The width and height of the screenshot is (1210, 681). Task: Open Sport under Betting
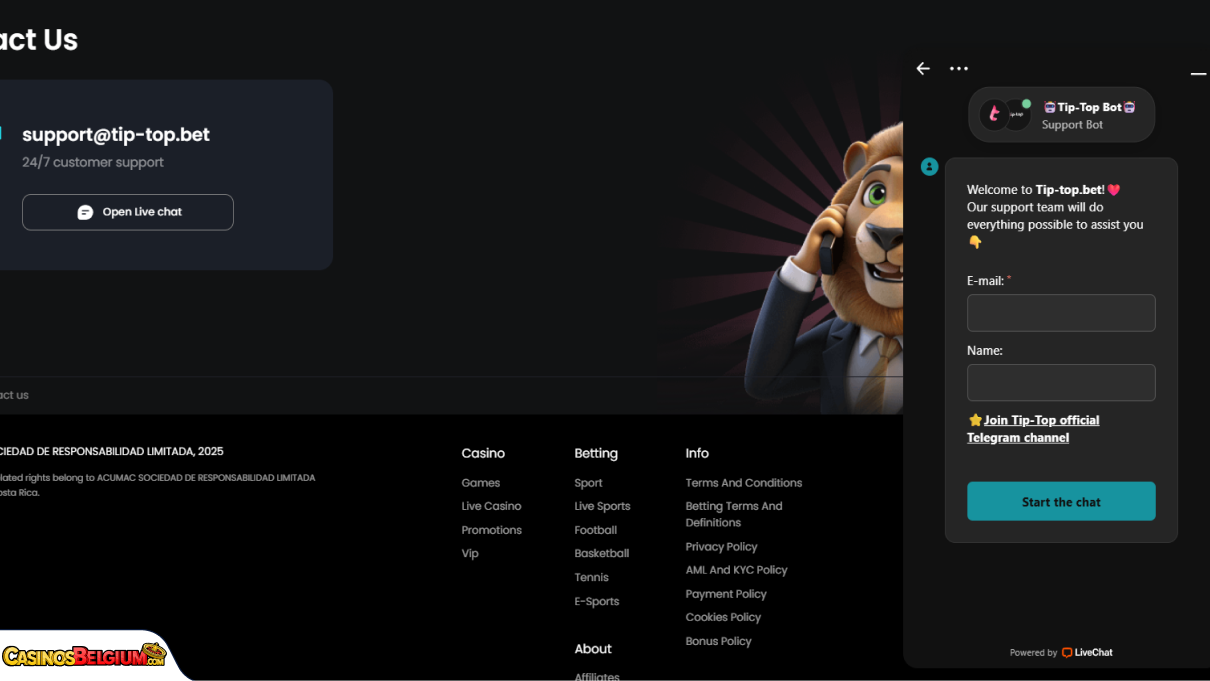[588, 483]
